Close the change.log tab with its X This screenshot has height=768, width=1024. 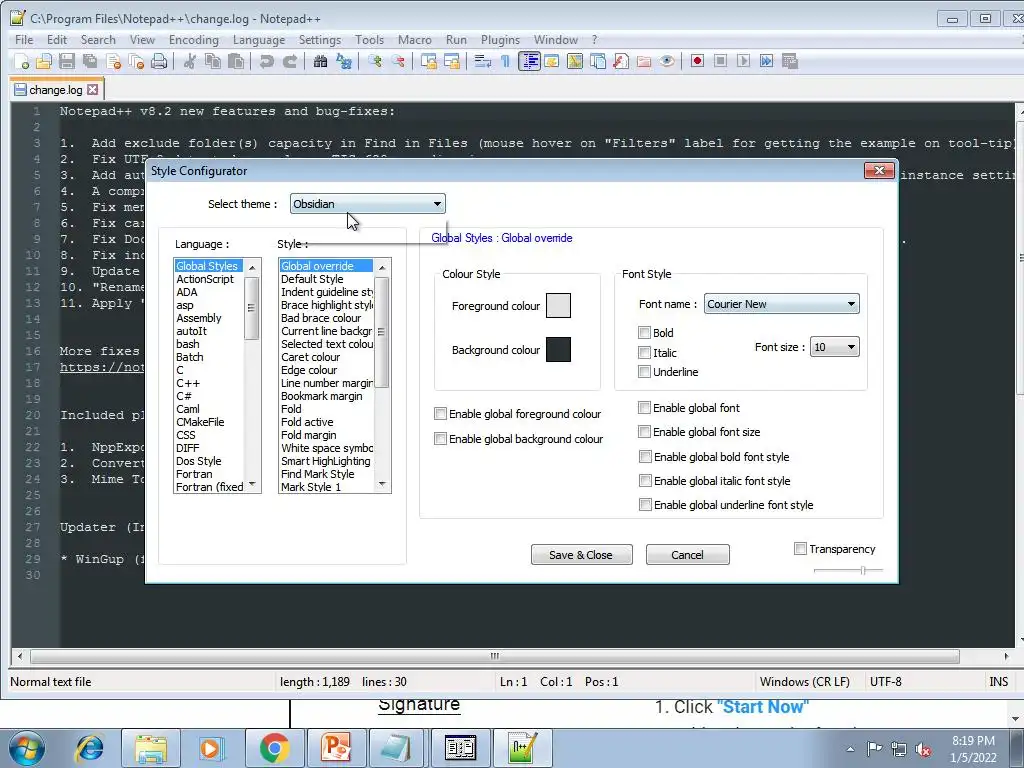click(93, 89)
